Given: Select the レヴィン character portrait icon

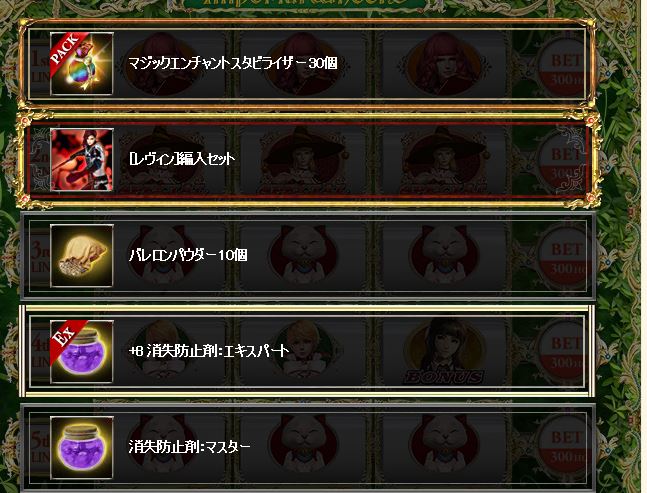Looking at the screenshot, I should point(82,160).
